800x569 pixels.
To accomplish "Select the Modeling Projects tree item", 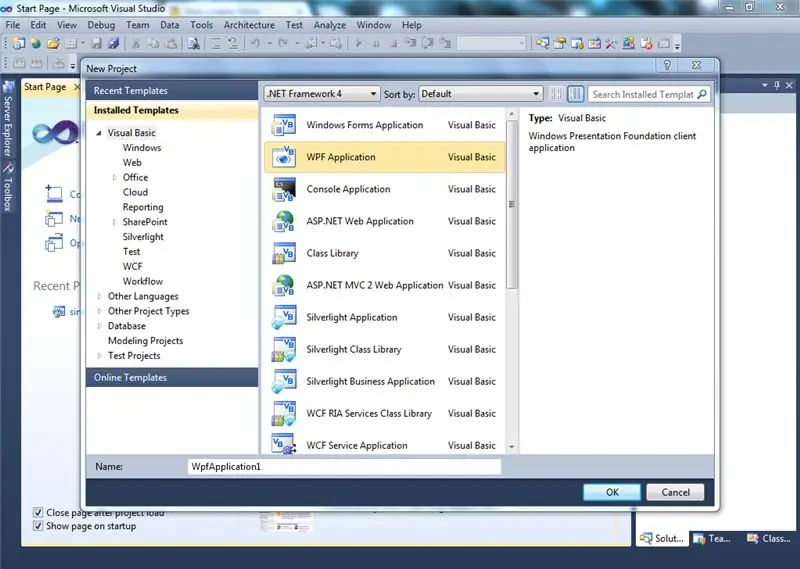I will [x=145, y=341].
